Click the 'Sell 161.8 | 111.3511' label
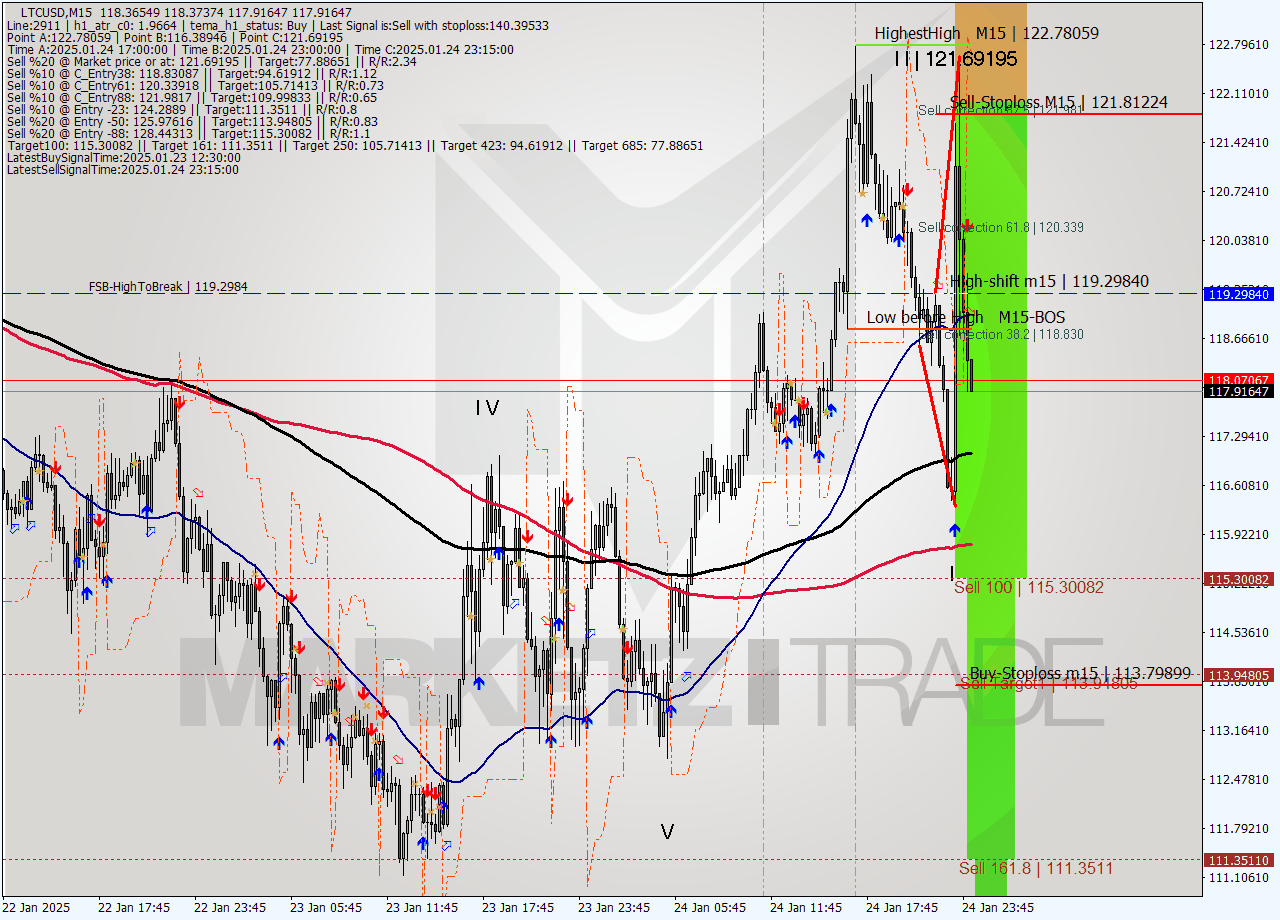 point(1035,868)
